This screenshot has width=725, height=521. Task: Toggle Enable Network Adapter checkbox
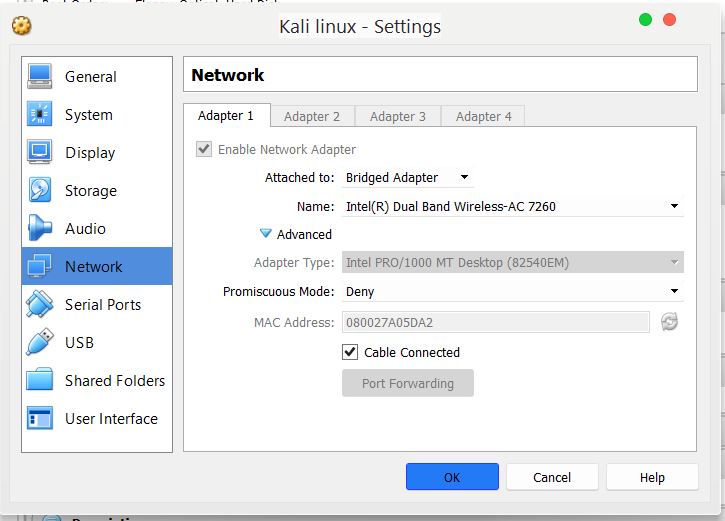coord(204,149)
